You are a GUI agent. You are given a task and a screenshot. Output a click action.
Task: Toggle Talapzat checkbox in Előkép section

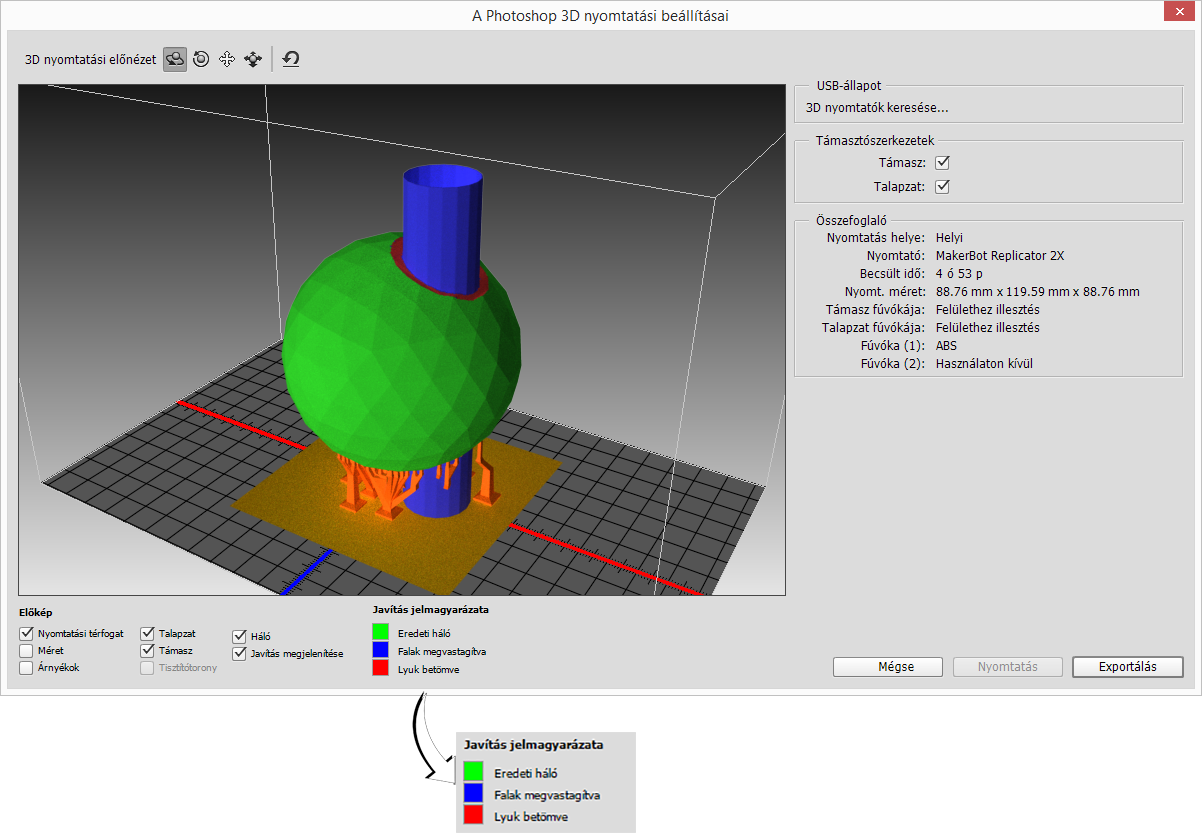point(148,634)
